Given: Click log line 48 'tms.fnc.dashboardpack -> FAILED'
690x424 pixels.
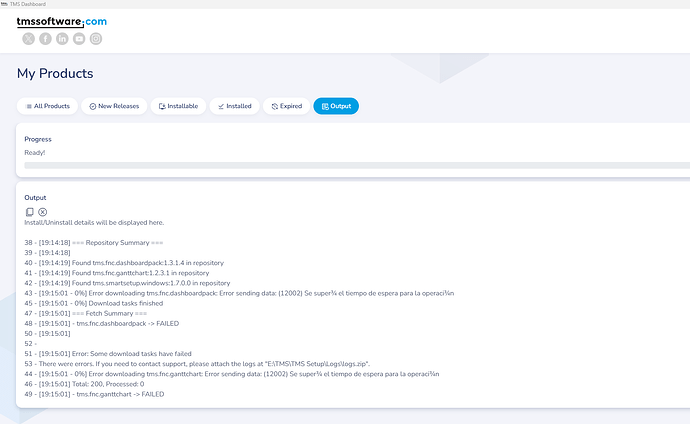Looking at the screenshot, I should [102, 324].
